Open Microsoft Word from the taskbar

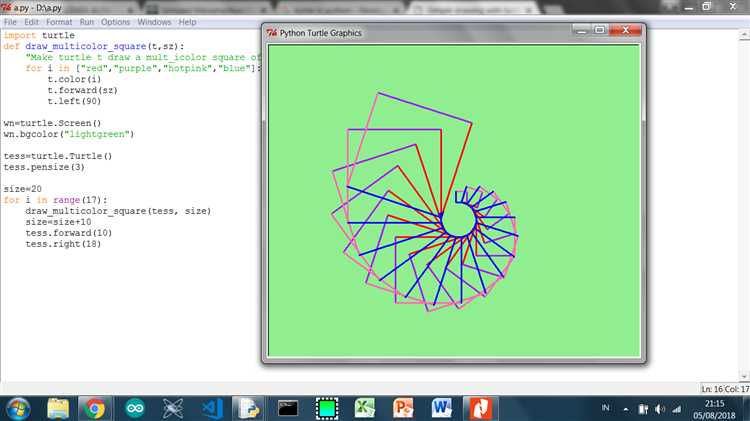click(441, 409)
